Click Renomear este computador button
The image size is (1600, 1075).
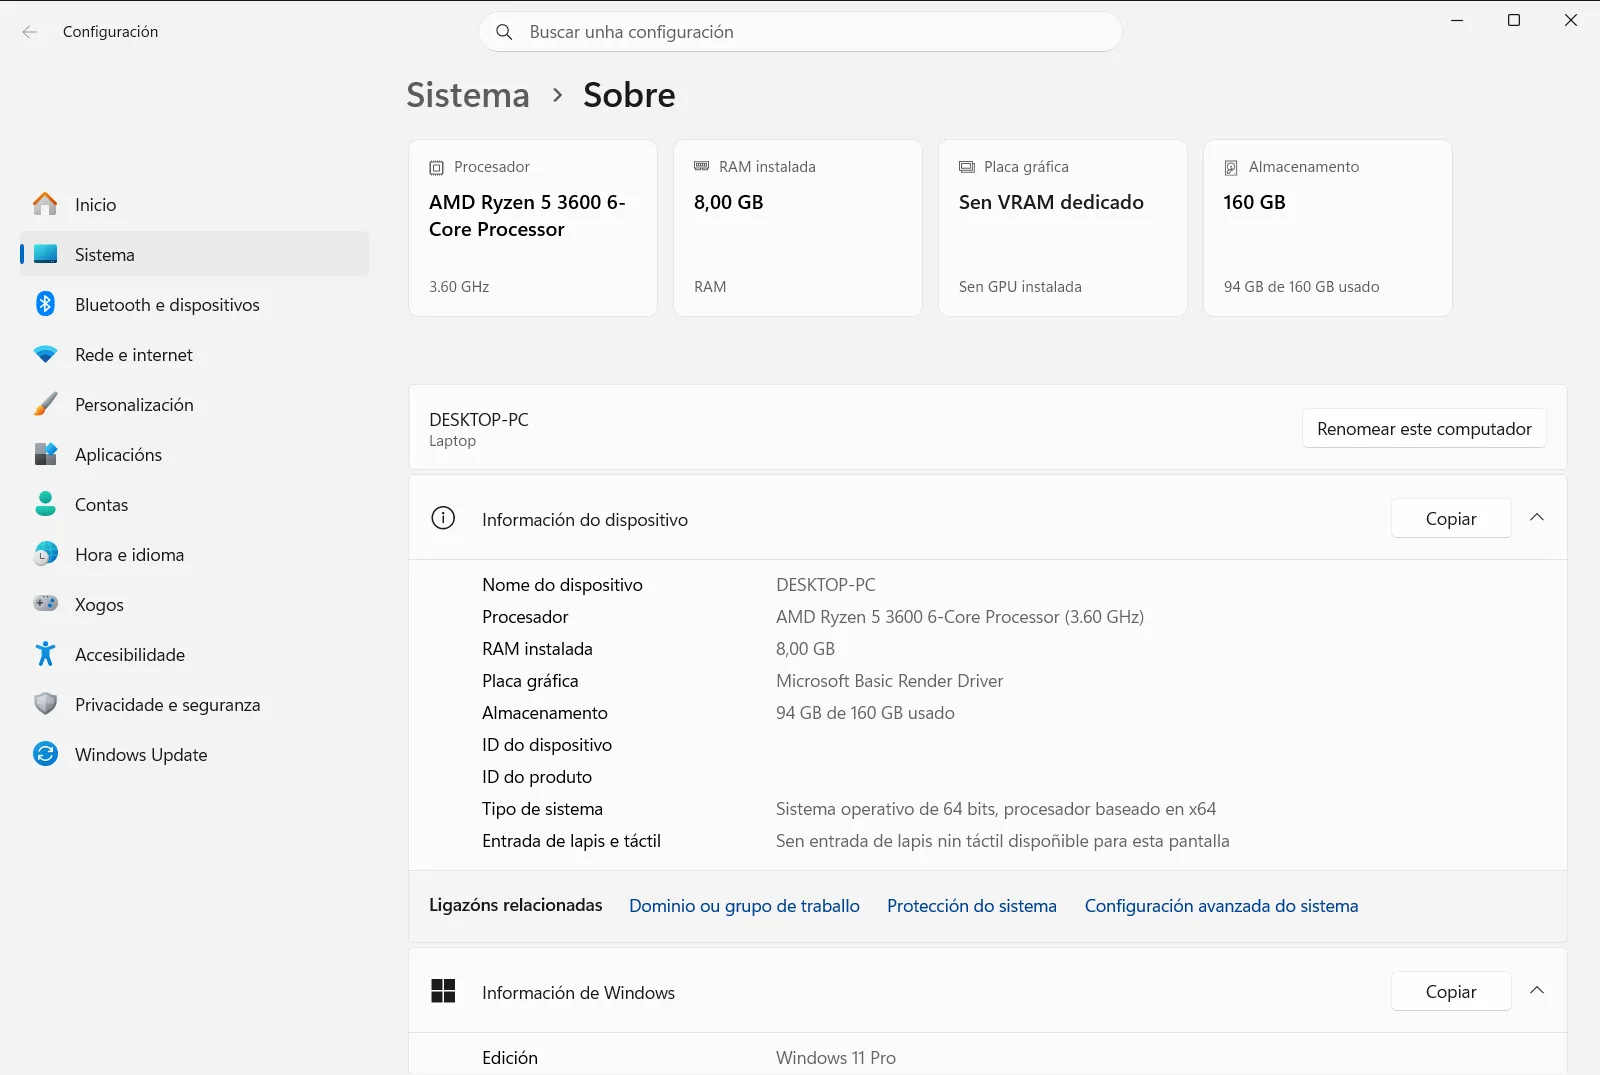click(x=1424, y=429)
